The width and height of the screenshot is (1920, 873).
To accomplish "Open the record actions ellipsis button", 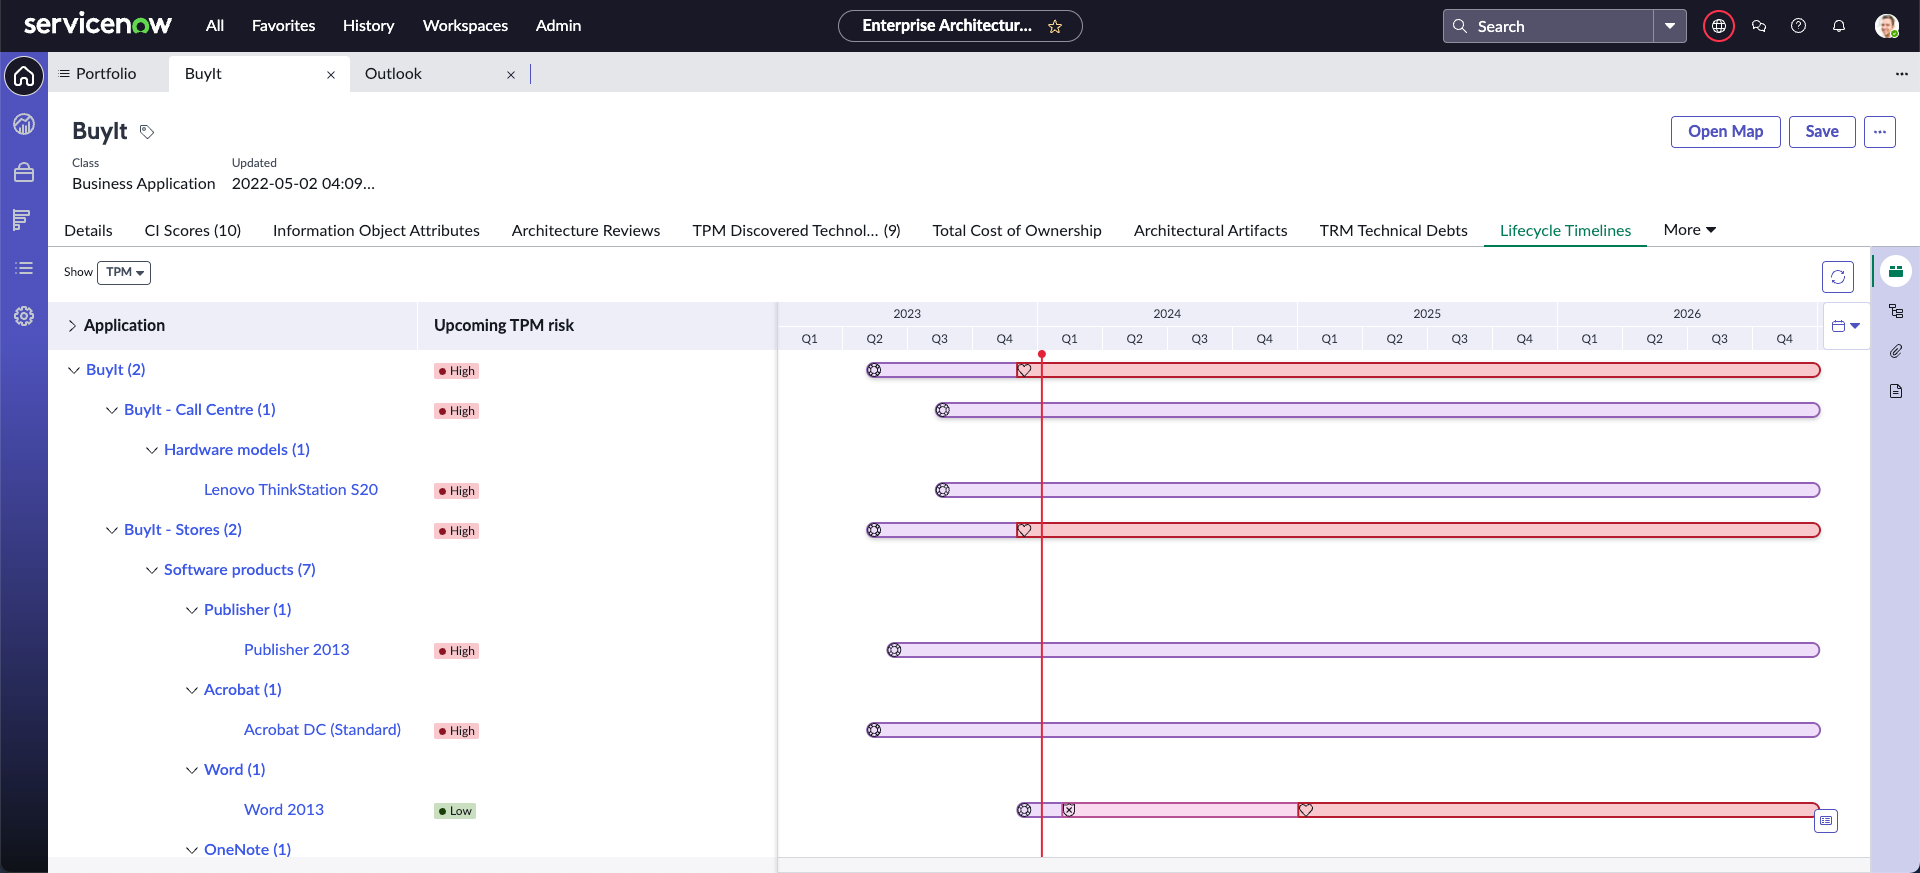I will (x=1880, y=132).
